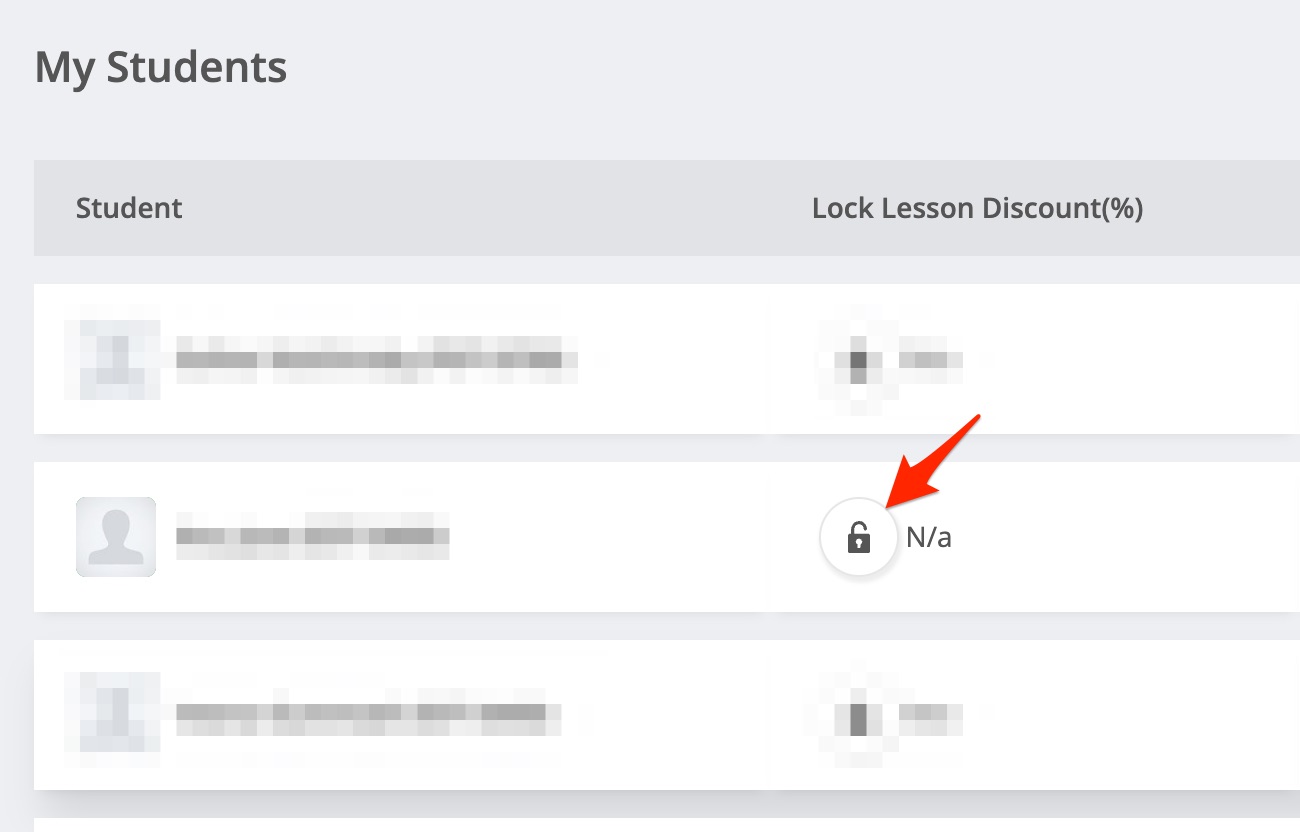
Task: Click empty header bar area between Student and Lock Lesson
Action: 500,208
